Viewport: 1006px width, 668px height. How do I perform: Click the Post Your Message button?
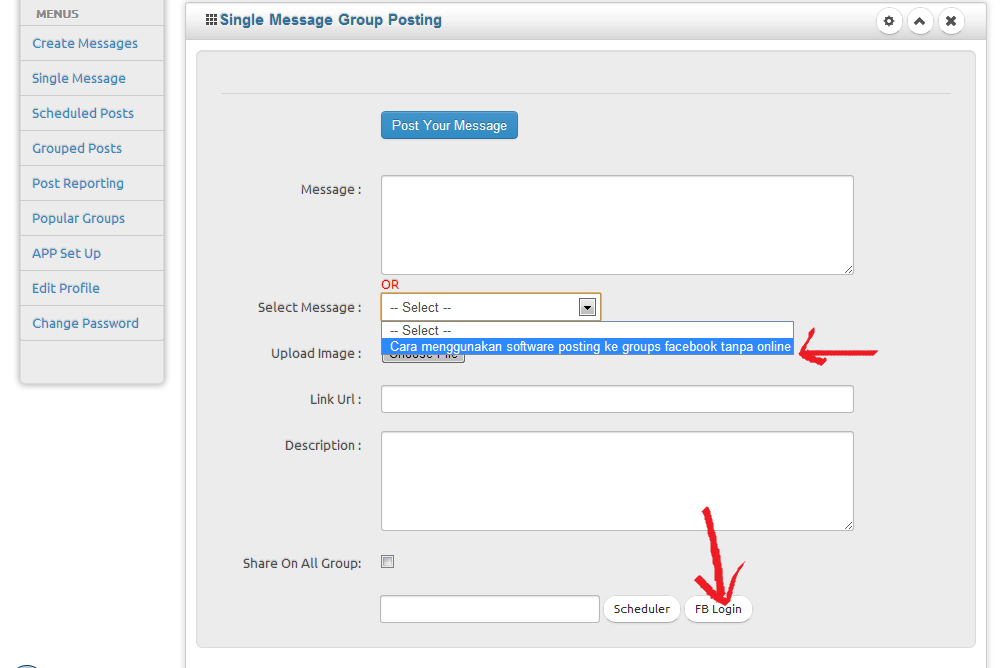pyautogui.click(x=449, y=125)
